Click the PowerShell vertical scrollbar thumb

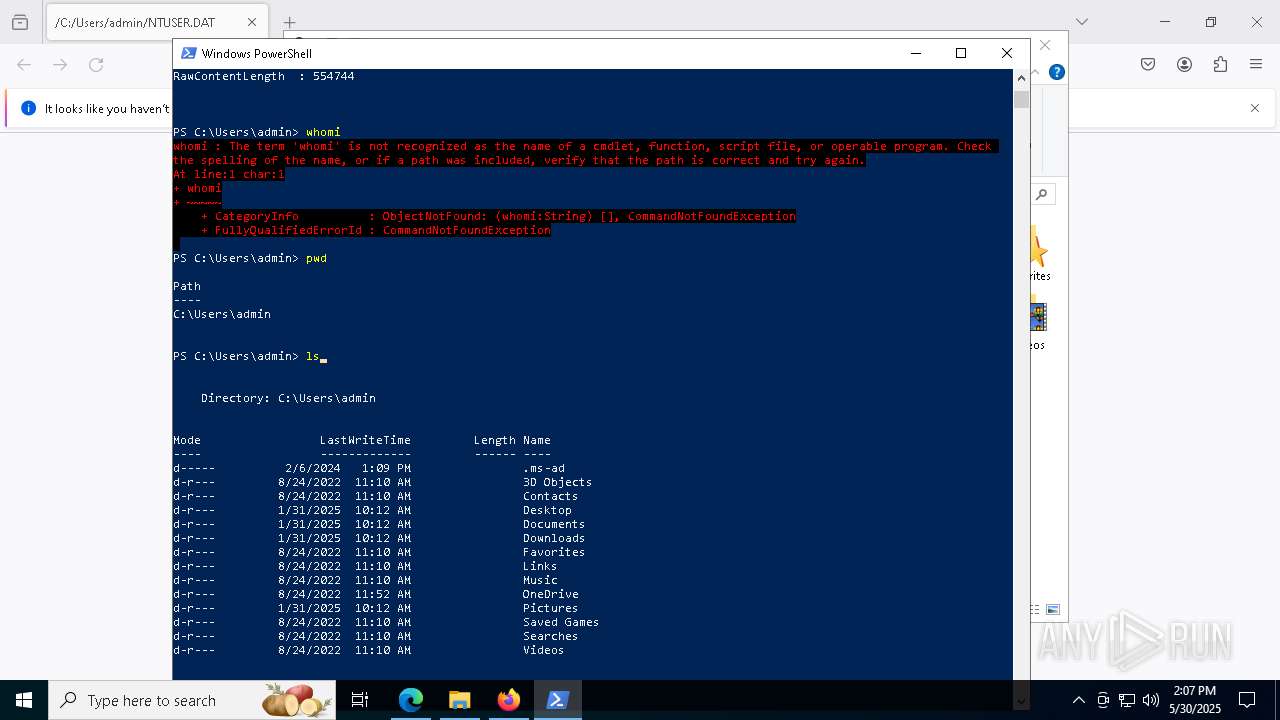[x=1021, y=99]
